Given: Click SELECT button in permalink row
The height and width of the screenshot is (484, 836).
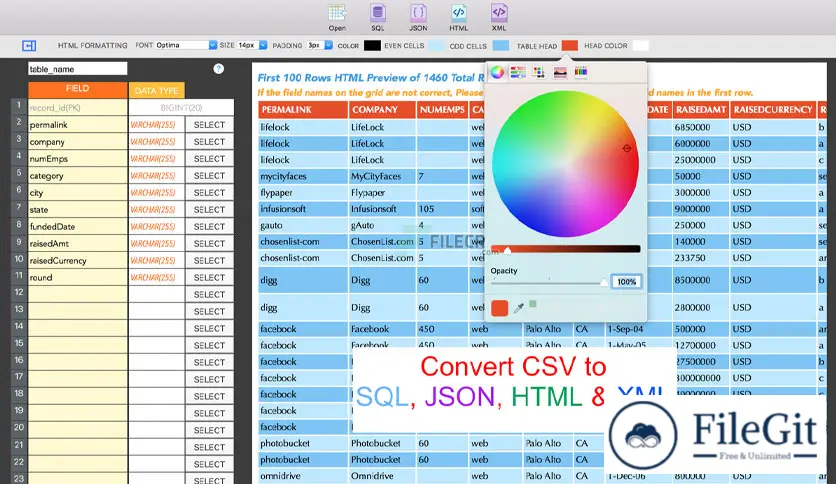Looking at the screenshot, I should pyautogui.click(x=210, y=125).
